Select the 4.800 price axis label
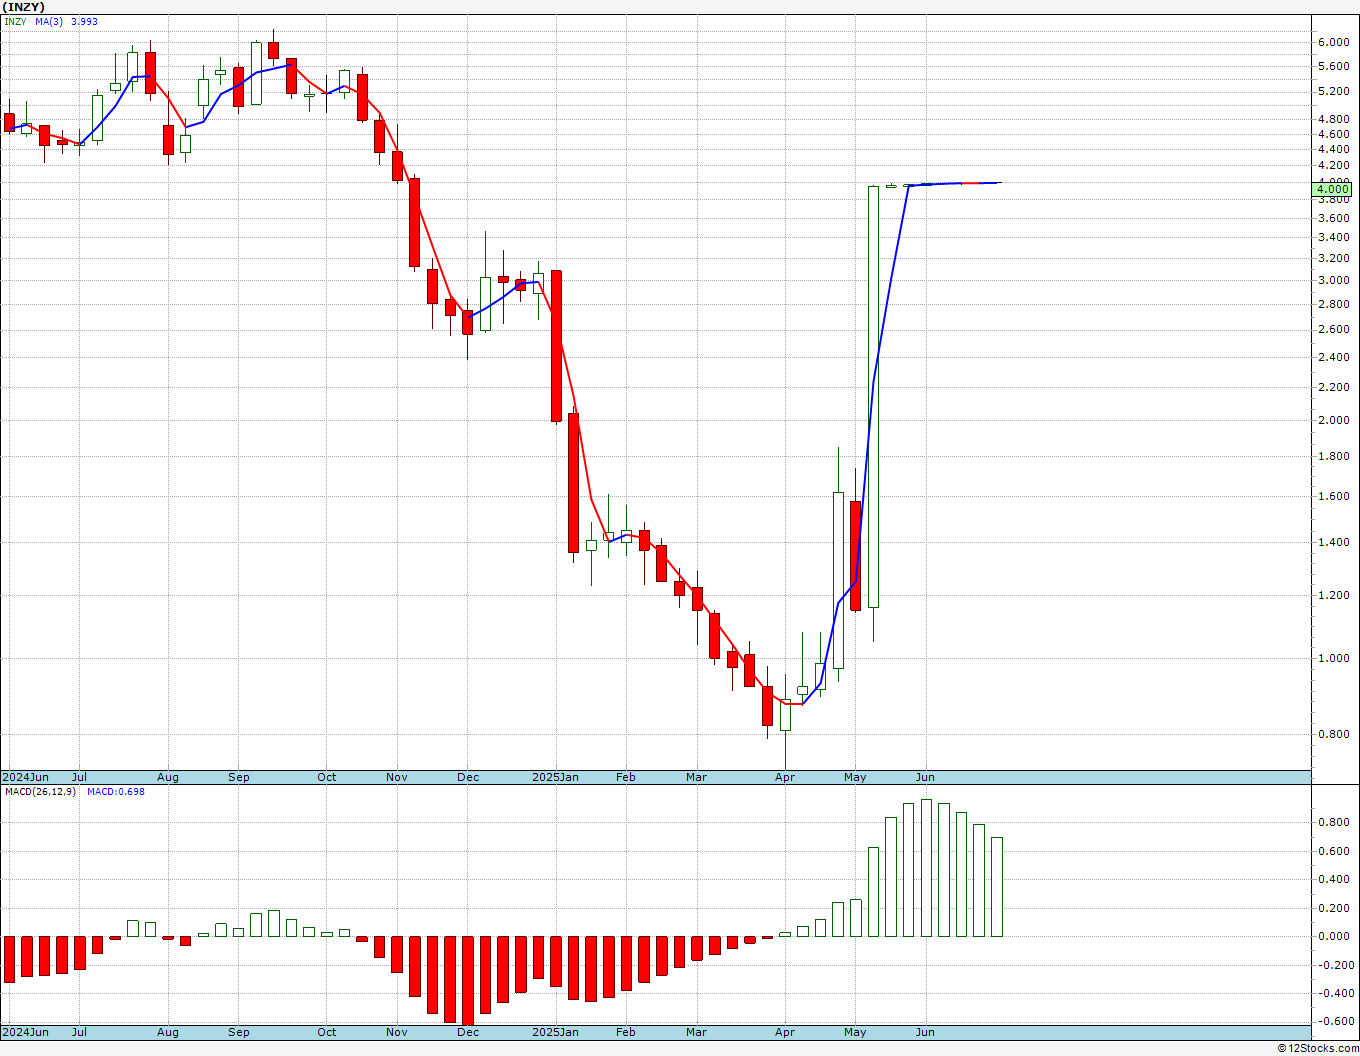 click(x=1334, y=118)
